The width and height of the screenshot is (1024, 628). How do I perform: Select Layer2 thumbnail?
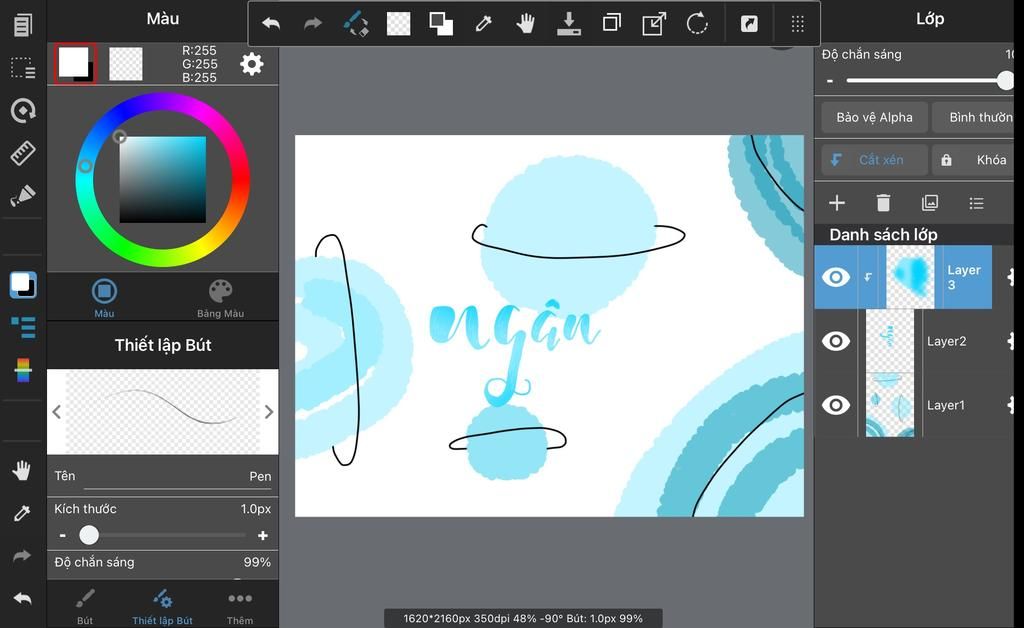click(889, 341)
